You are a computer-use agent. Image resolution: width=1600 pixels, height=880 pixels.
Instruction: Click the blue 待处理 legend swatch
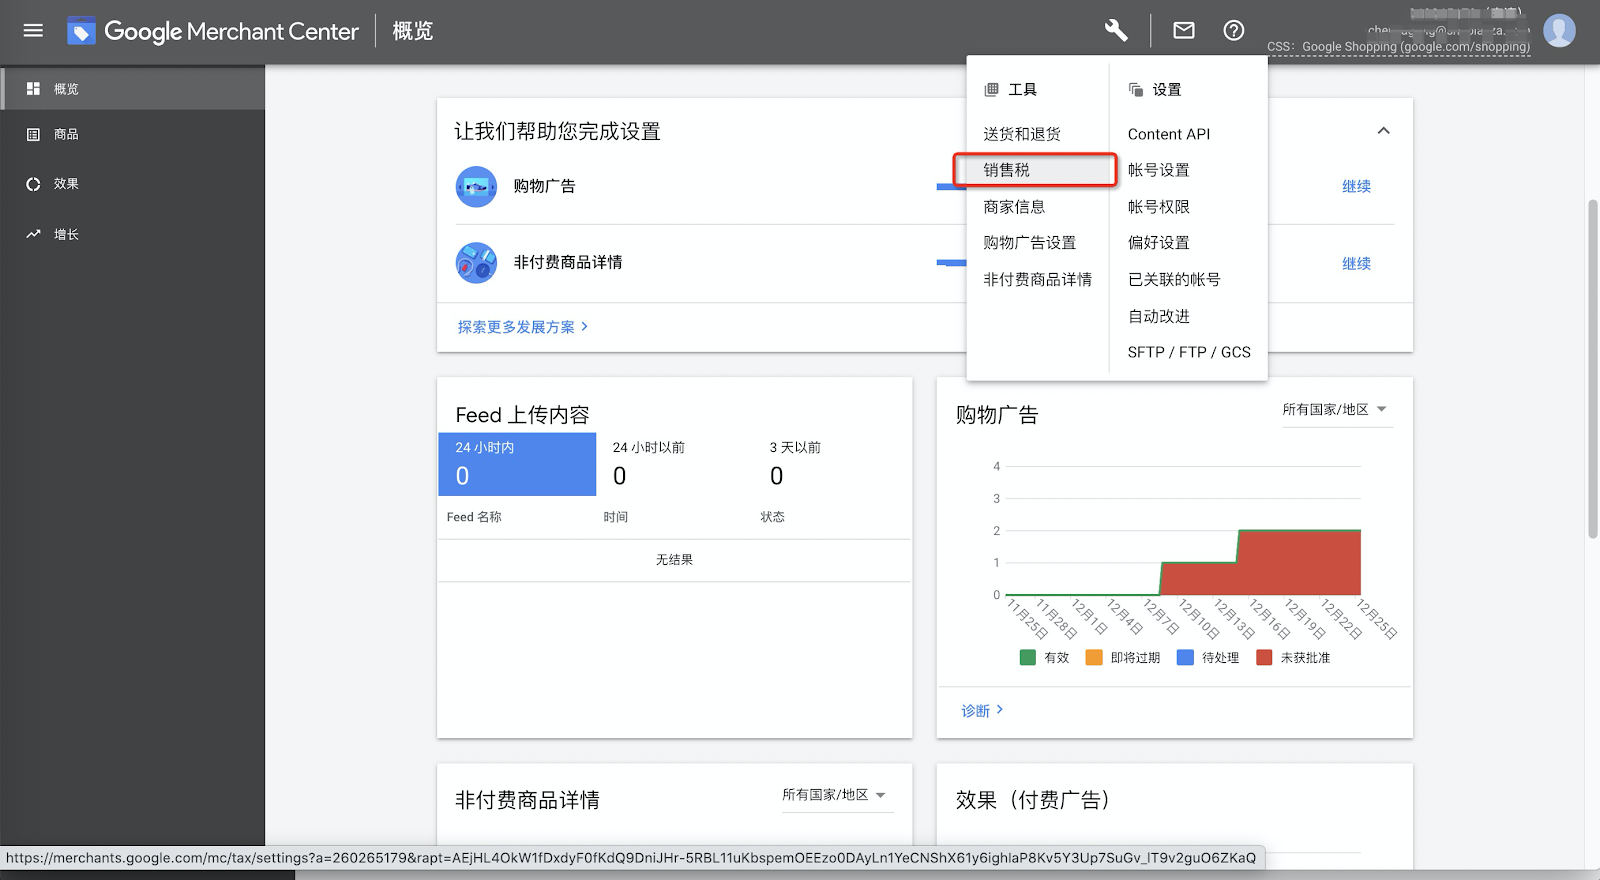[x=1186, y=658]
